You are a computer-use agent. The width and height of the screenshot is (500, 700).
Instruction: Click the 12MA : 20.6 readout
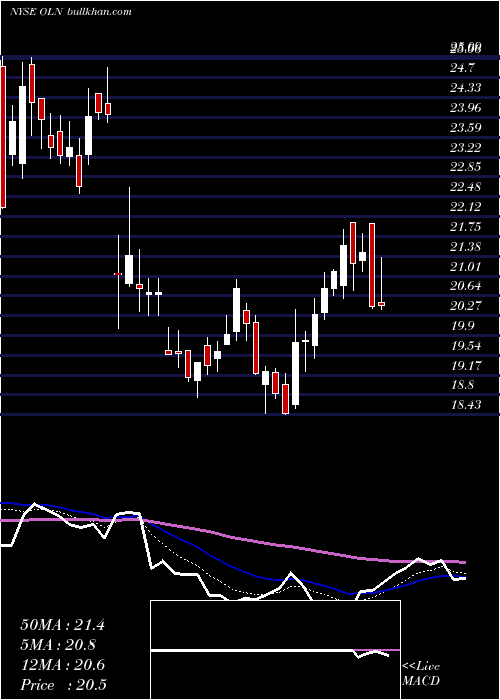[x=62, y=665]
